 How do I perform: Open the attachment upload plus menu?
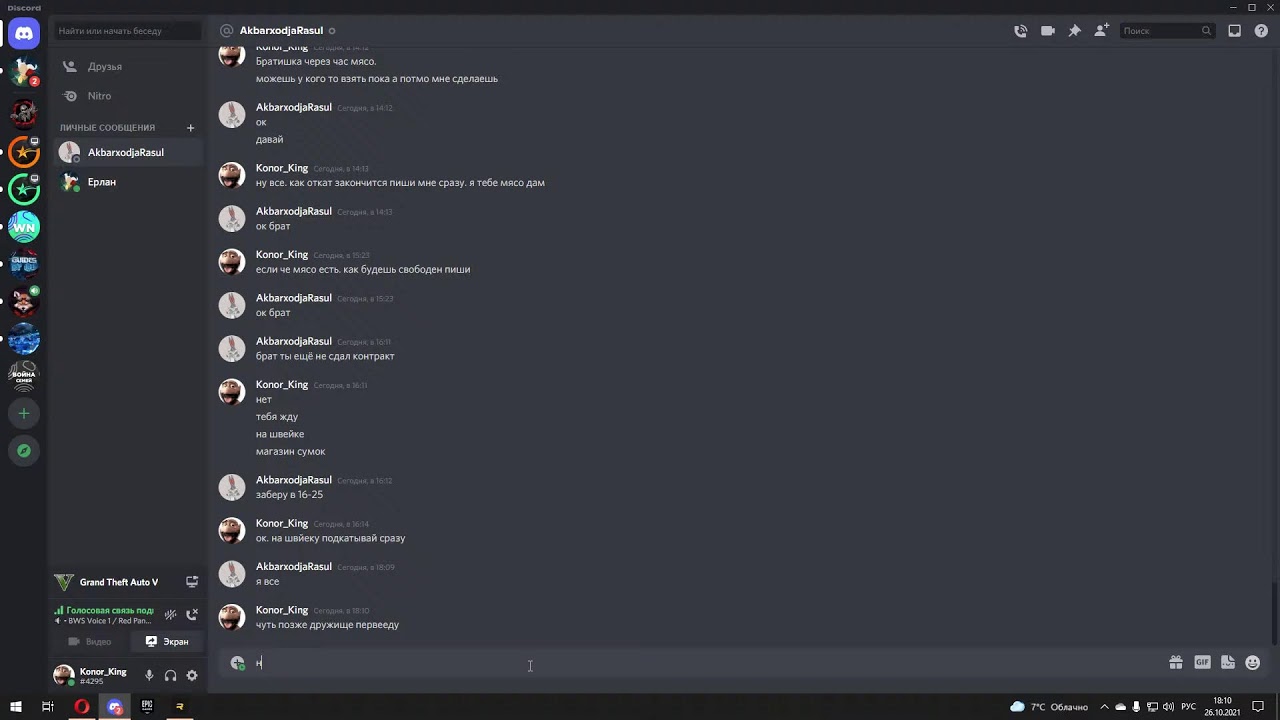tap(237, 662)
